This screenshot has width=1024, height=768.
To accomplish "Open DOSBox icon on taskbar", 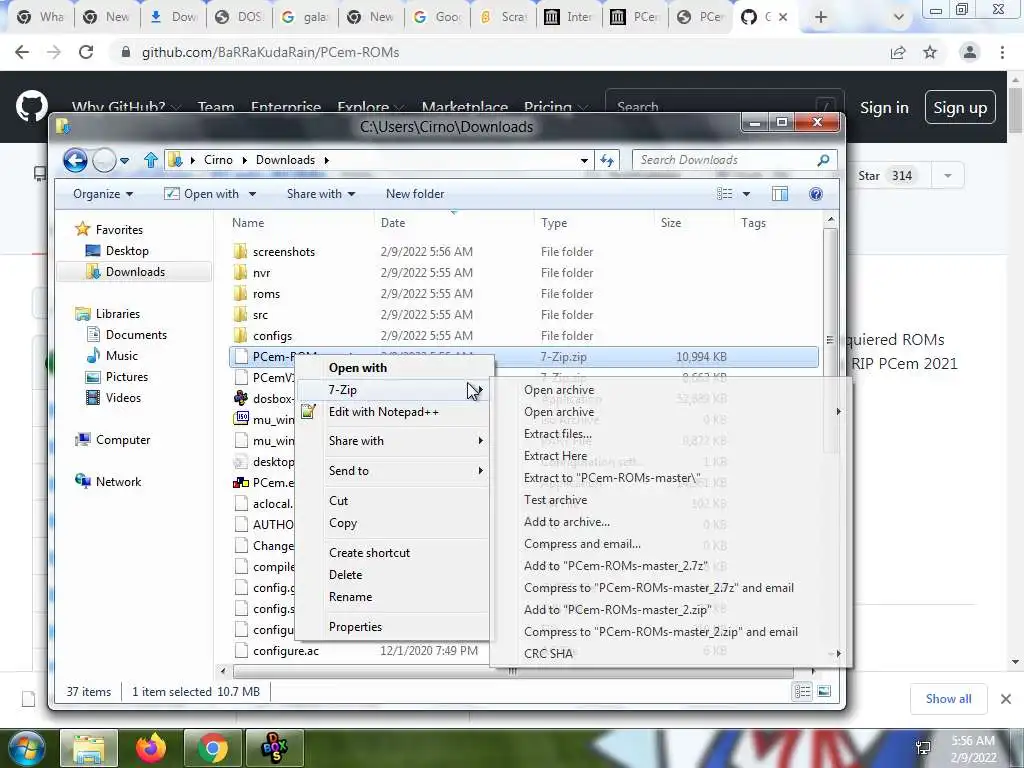I will pyautogui.click(x=274, y=748).
